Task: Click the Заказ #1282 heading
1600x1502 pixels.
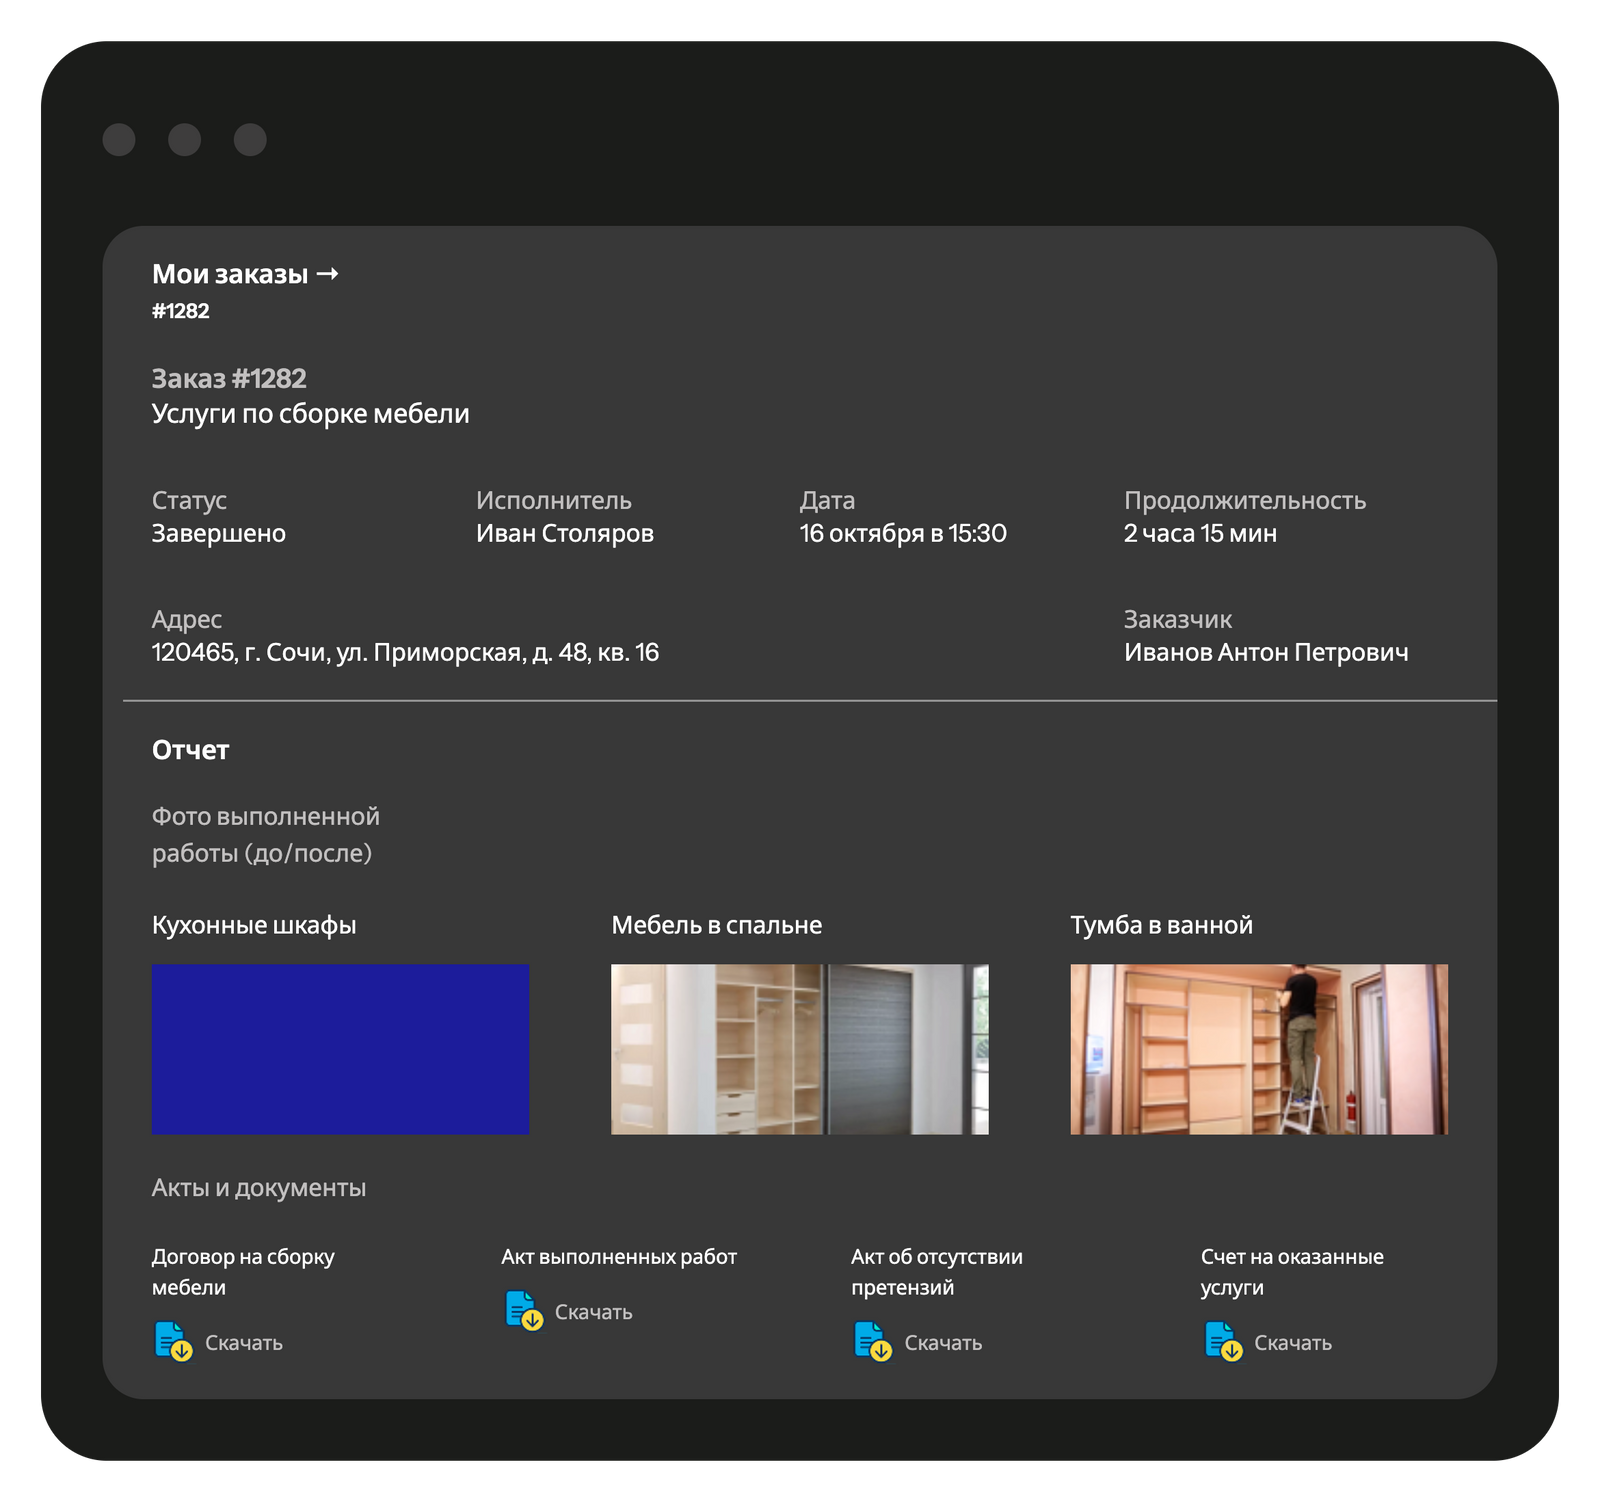Action: click(229, 379)
